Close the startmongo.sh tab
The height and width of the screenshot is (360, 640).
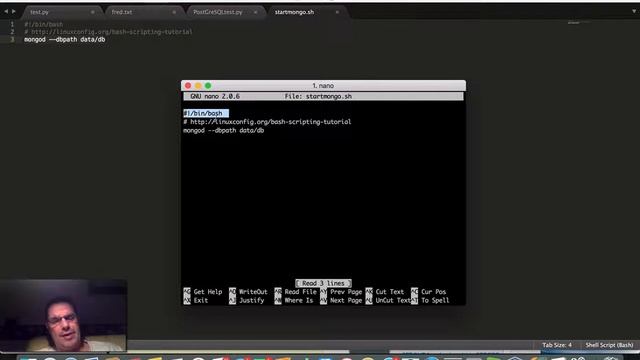coord(337,12)
